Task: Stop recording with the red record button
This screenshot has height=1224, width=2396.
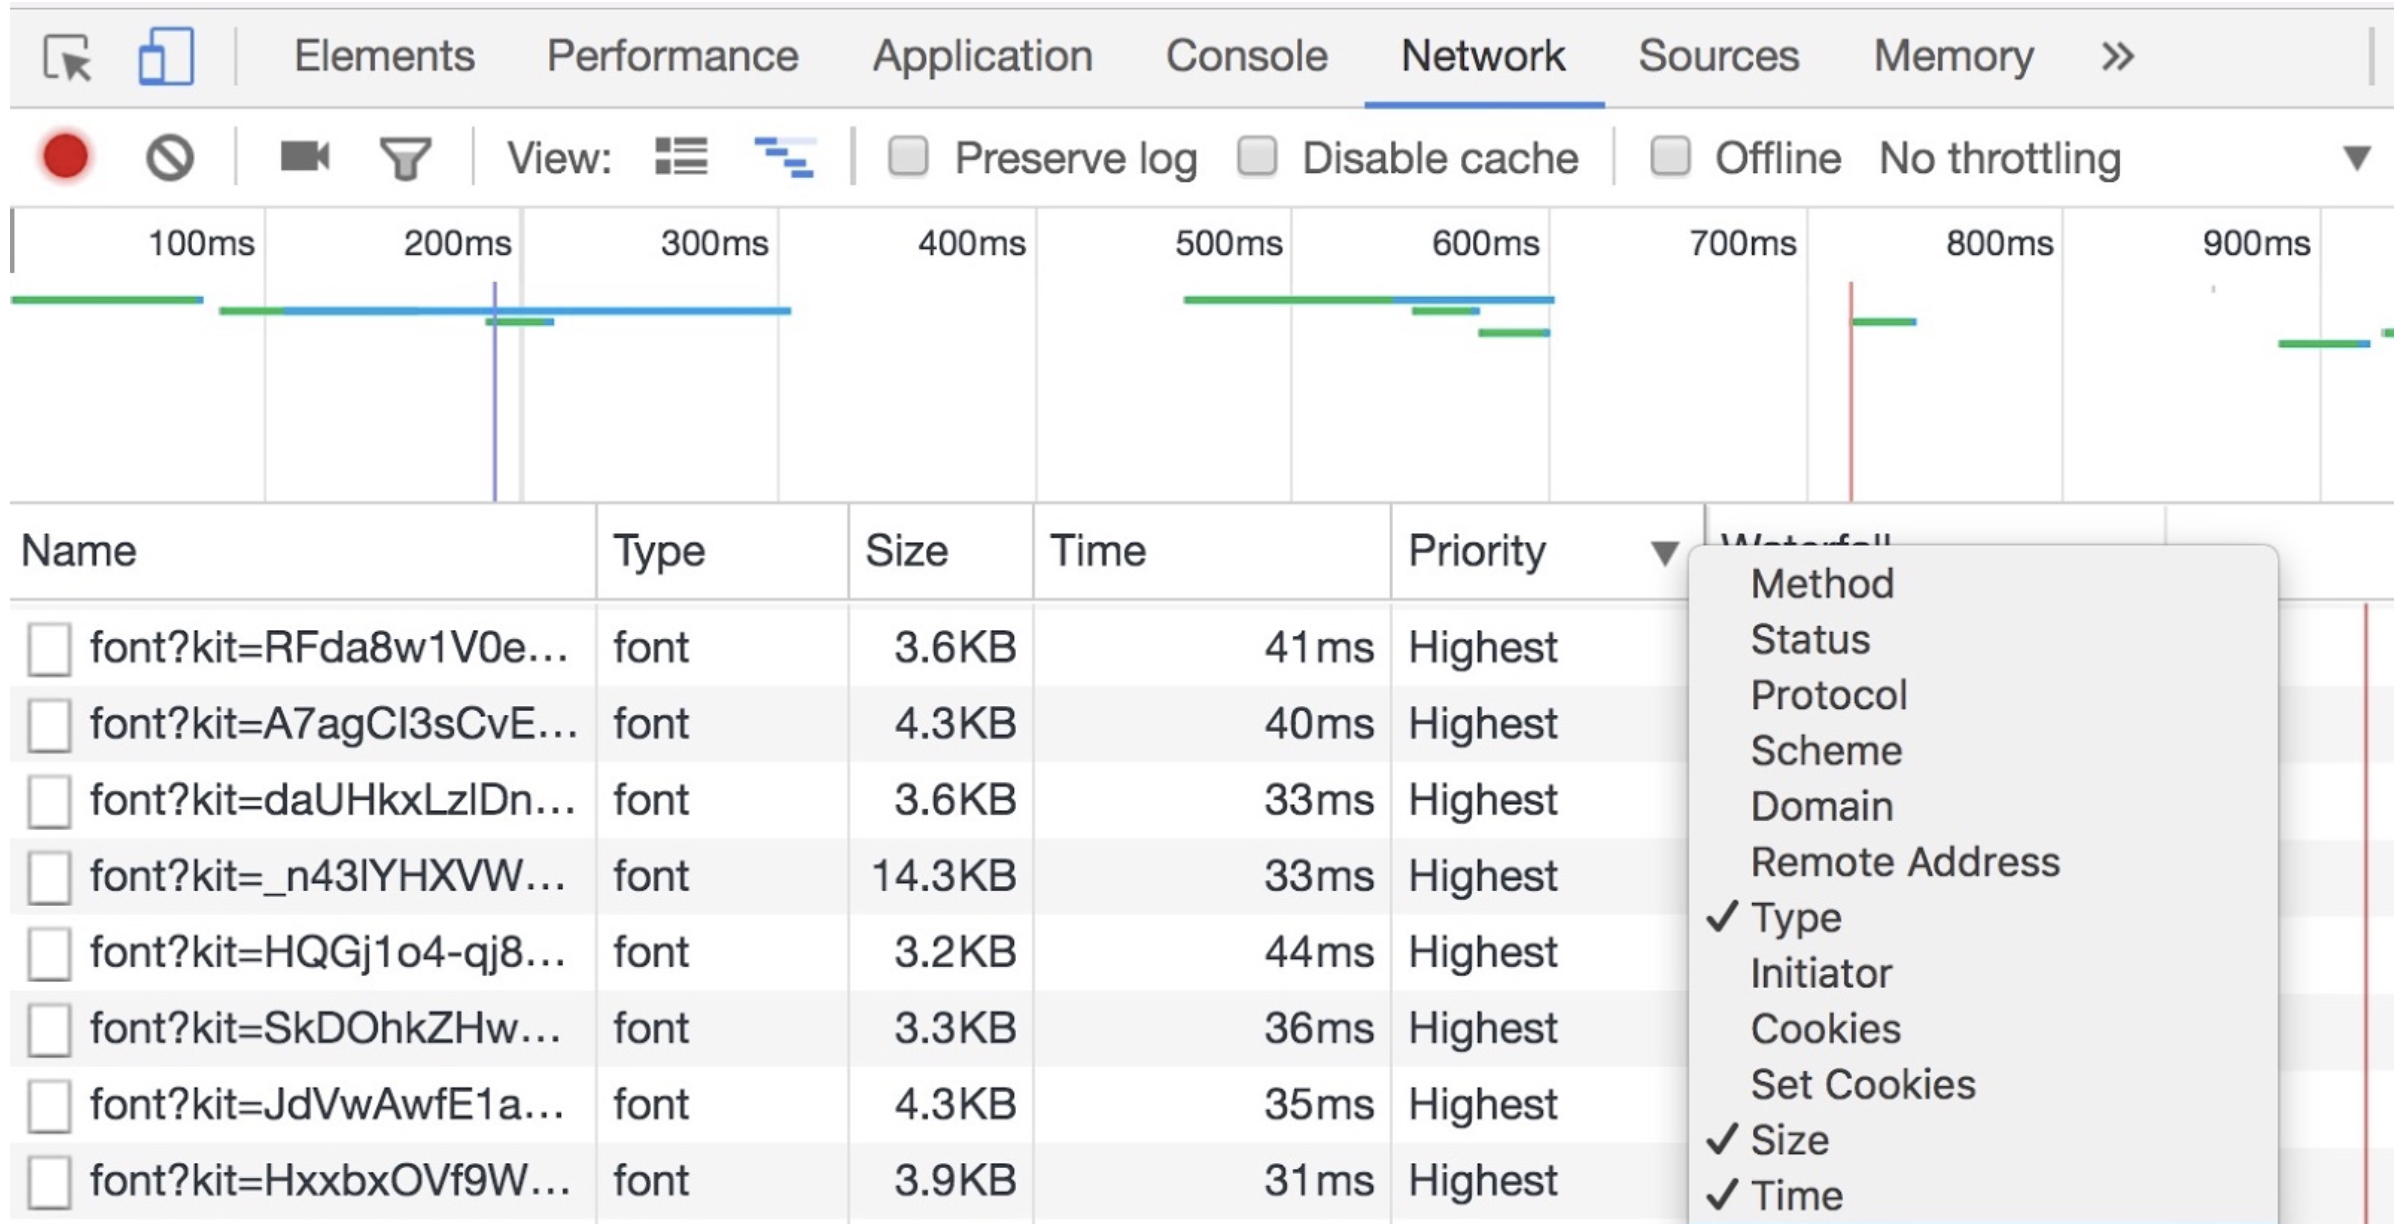Action: click(66, 157)
